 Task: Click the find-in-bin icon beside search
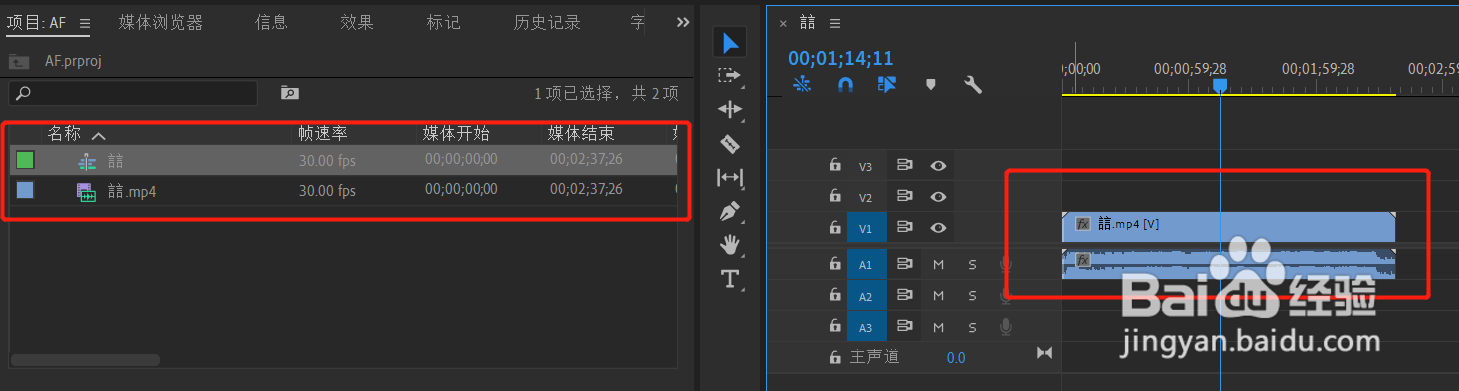pos(289,93)
